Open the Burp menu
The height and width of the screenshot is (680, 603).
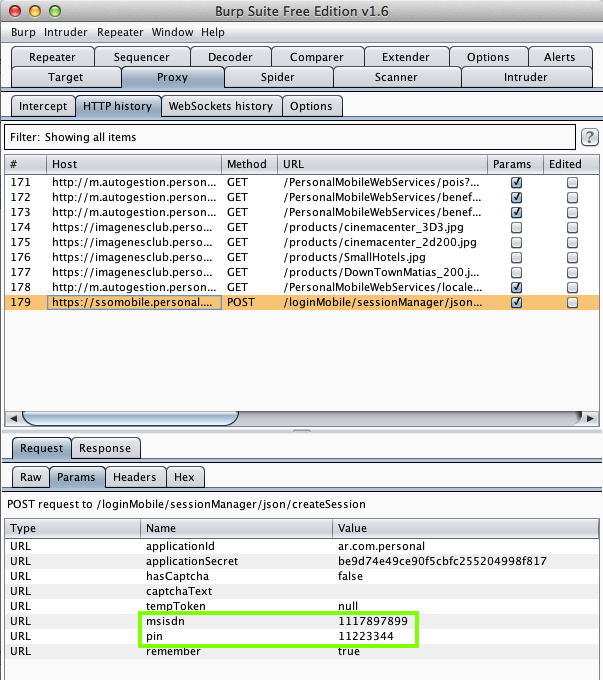[23, 33]
